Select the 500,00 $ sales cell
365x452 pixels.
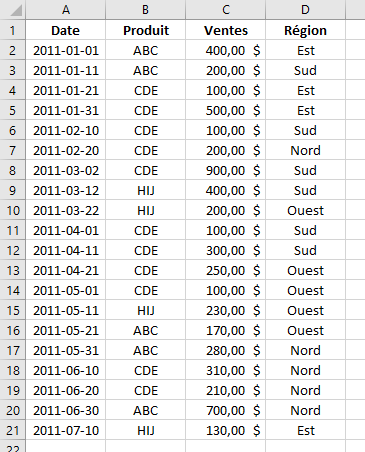pos(226,110)
